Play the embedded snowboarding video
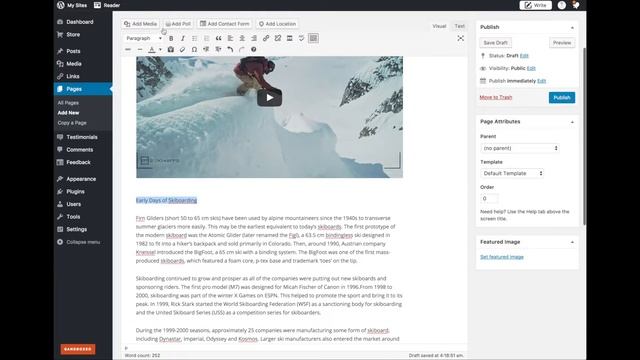This screenshot has width=640, height=360. point(269,98)
